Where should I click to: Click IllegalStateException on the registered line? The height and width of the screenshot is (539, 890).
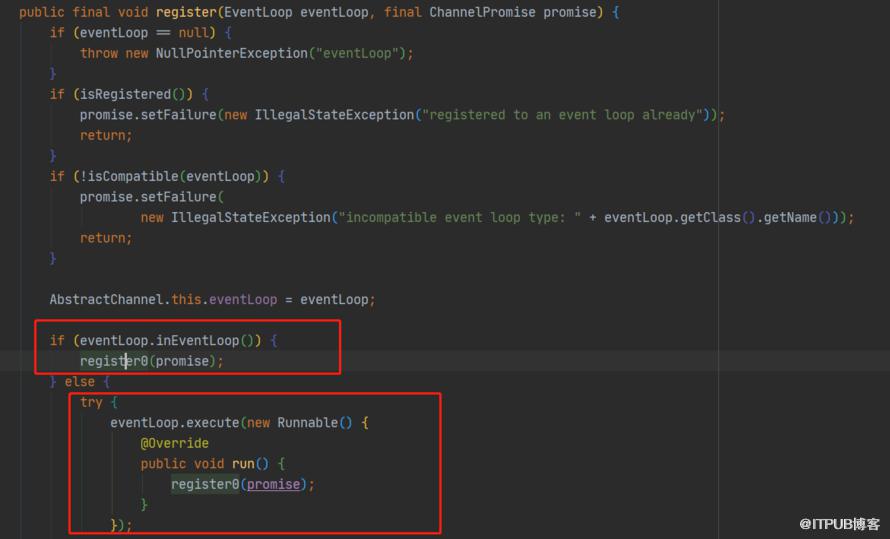tap(334, 115)
